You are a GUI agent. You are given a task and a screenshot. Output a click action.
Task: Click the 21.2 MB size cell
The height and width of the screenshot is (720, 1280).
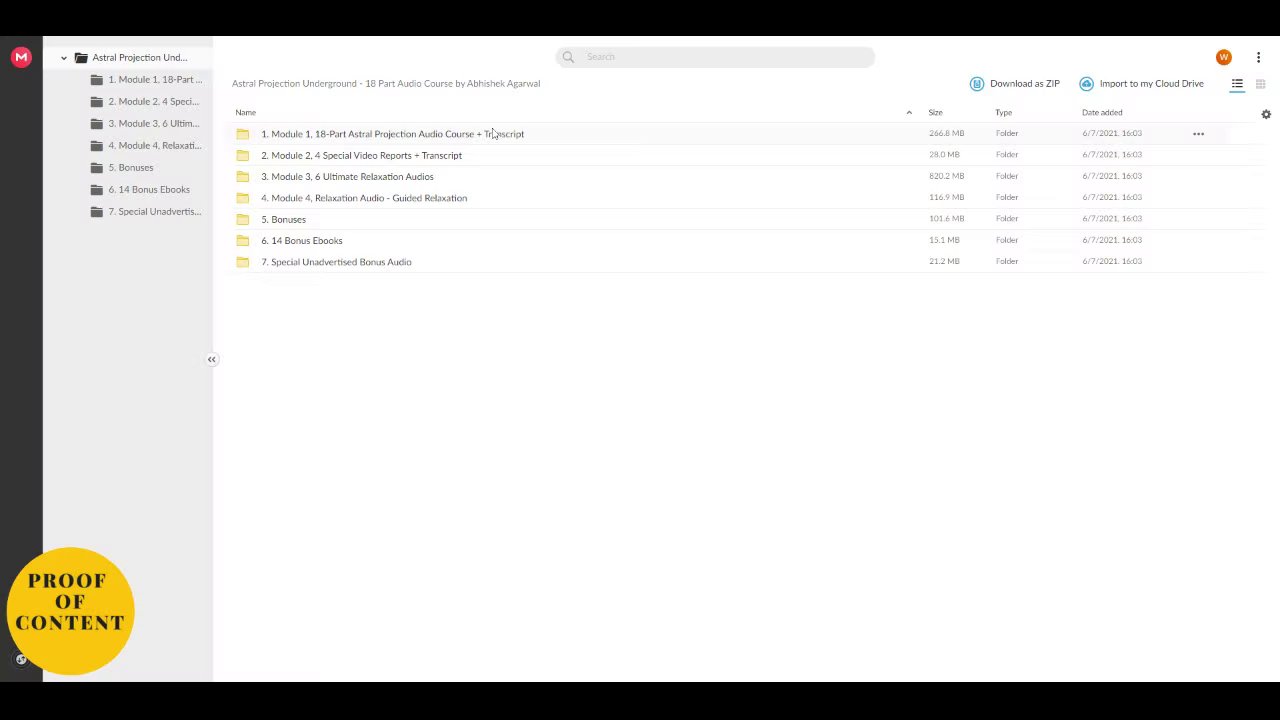coord(944,261)
